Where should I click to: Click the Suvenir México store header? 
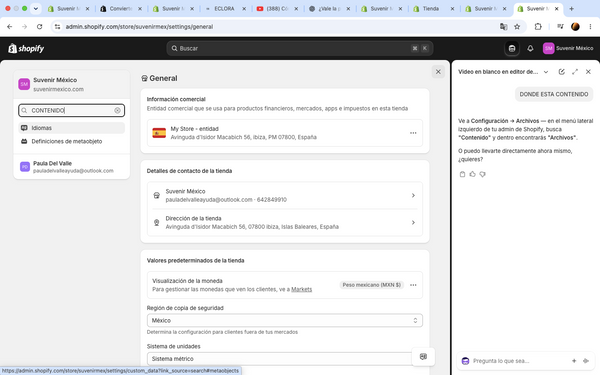click(71, 84)
